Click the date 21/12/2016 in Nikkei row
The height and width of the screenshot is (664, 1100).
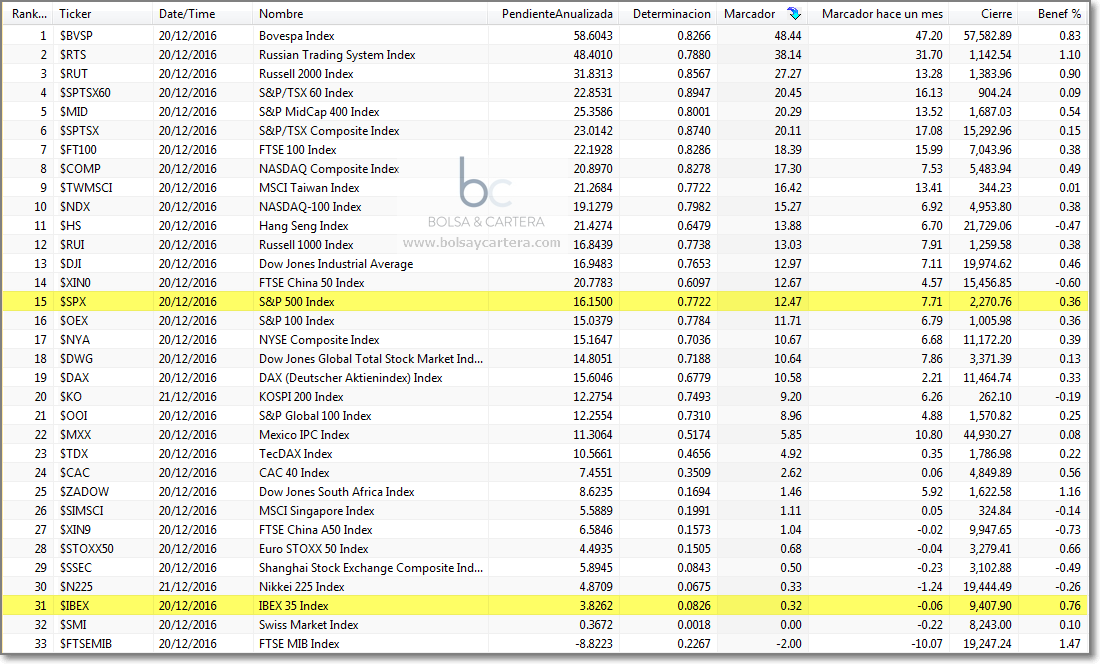pyautogui.click(x=187, y=586)
